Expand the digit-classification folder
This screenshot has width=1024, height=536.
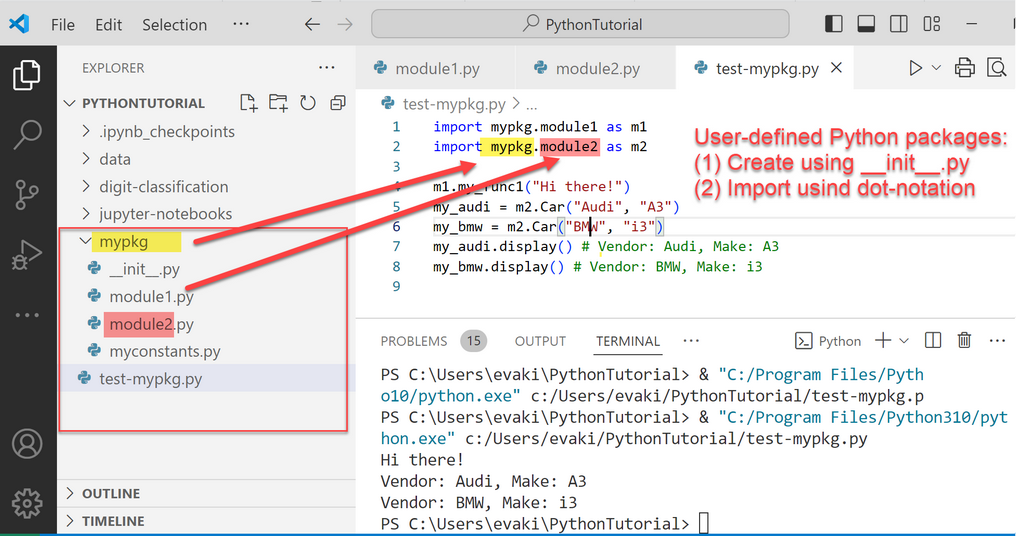click(x=86, y=186)
